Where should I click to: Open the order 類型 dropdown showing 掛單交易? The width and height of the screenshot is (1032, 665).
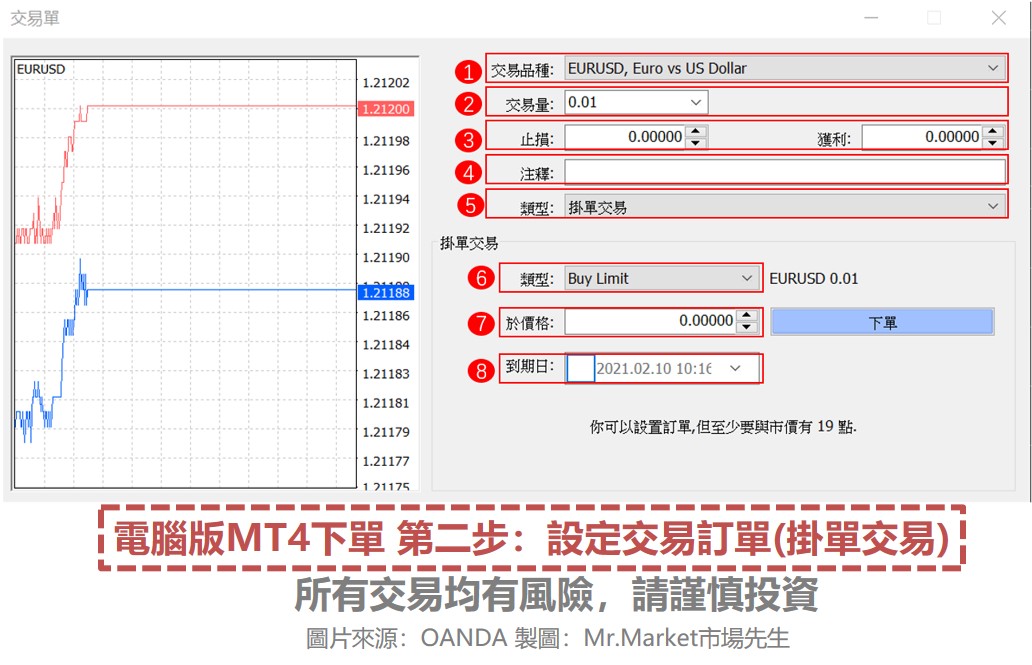[x=785, y=207]
